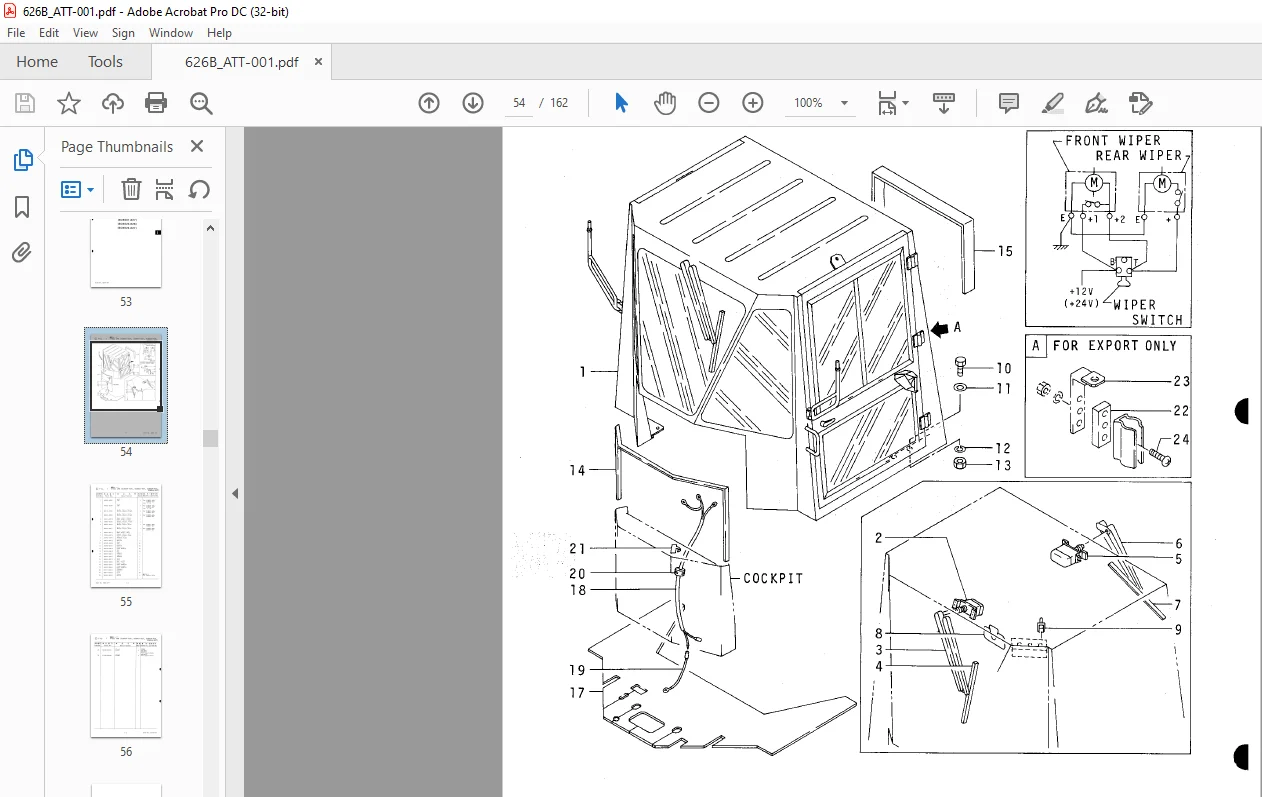Image resolution: width=1262 pixels, height=797 pixels.
Task: Upload file to cloud icon
Action: point(113,103)
